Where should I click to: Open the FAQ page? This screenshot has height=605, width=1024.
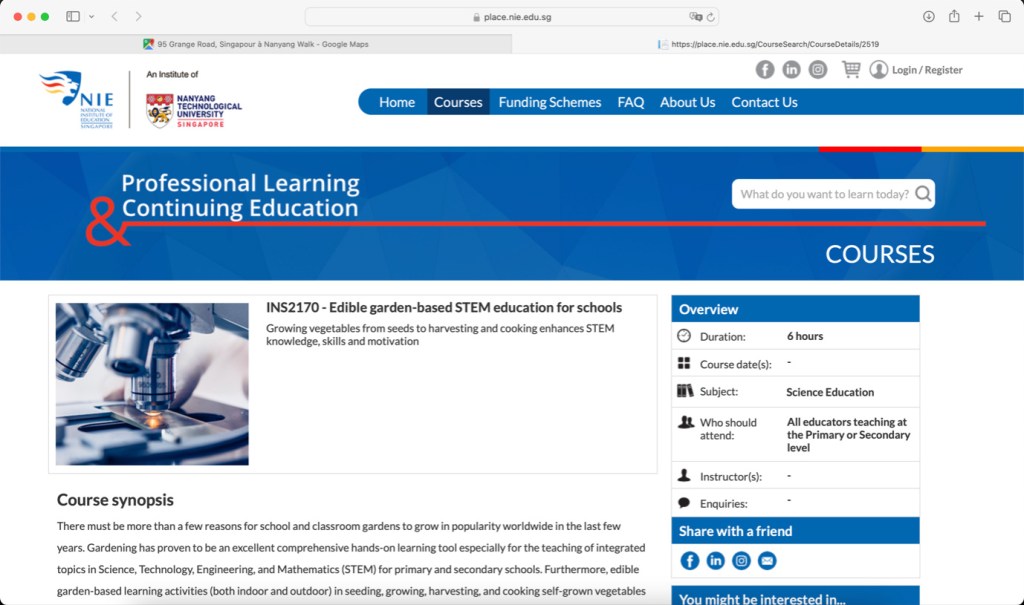[630, 101]
